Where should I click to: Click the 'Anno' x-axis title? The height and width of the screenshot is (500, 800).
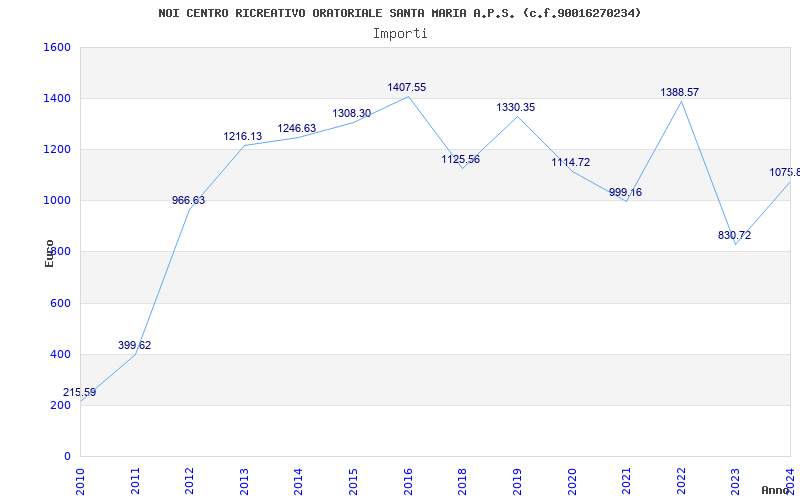(x=776, y=490)
